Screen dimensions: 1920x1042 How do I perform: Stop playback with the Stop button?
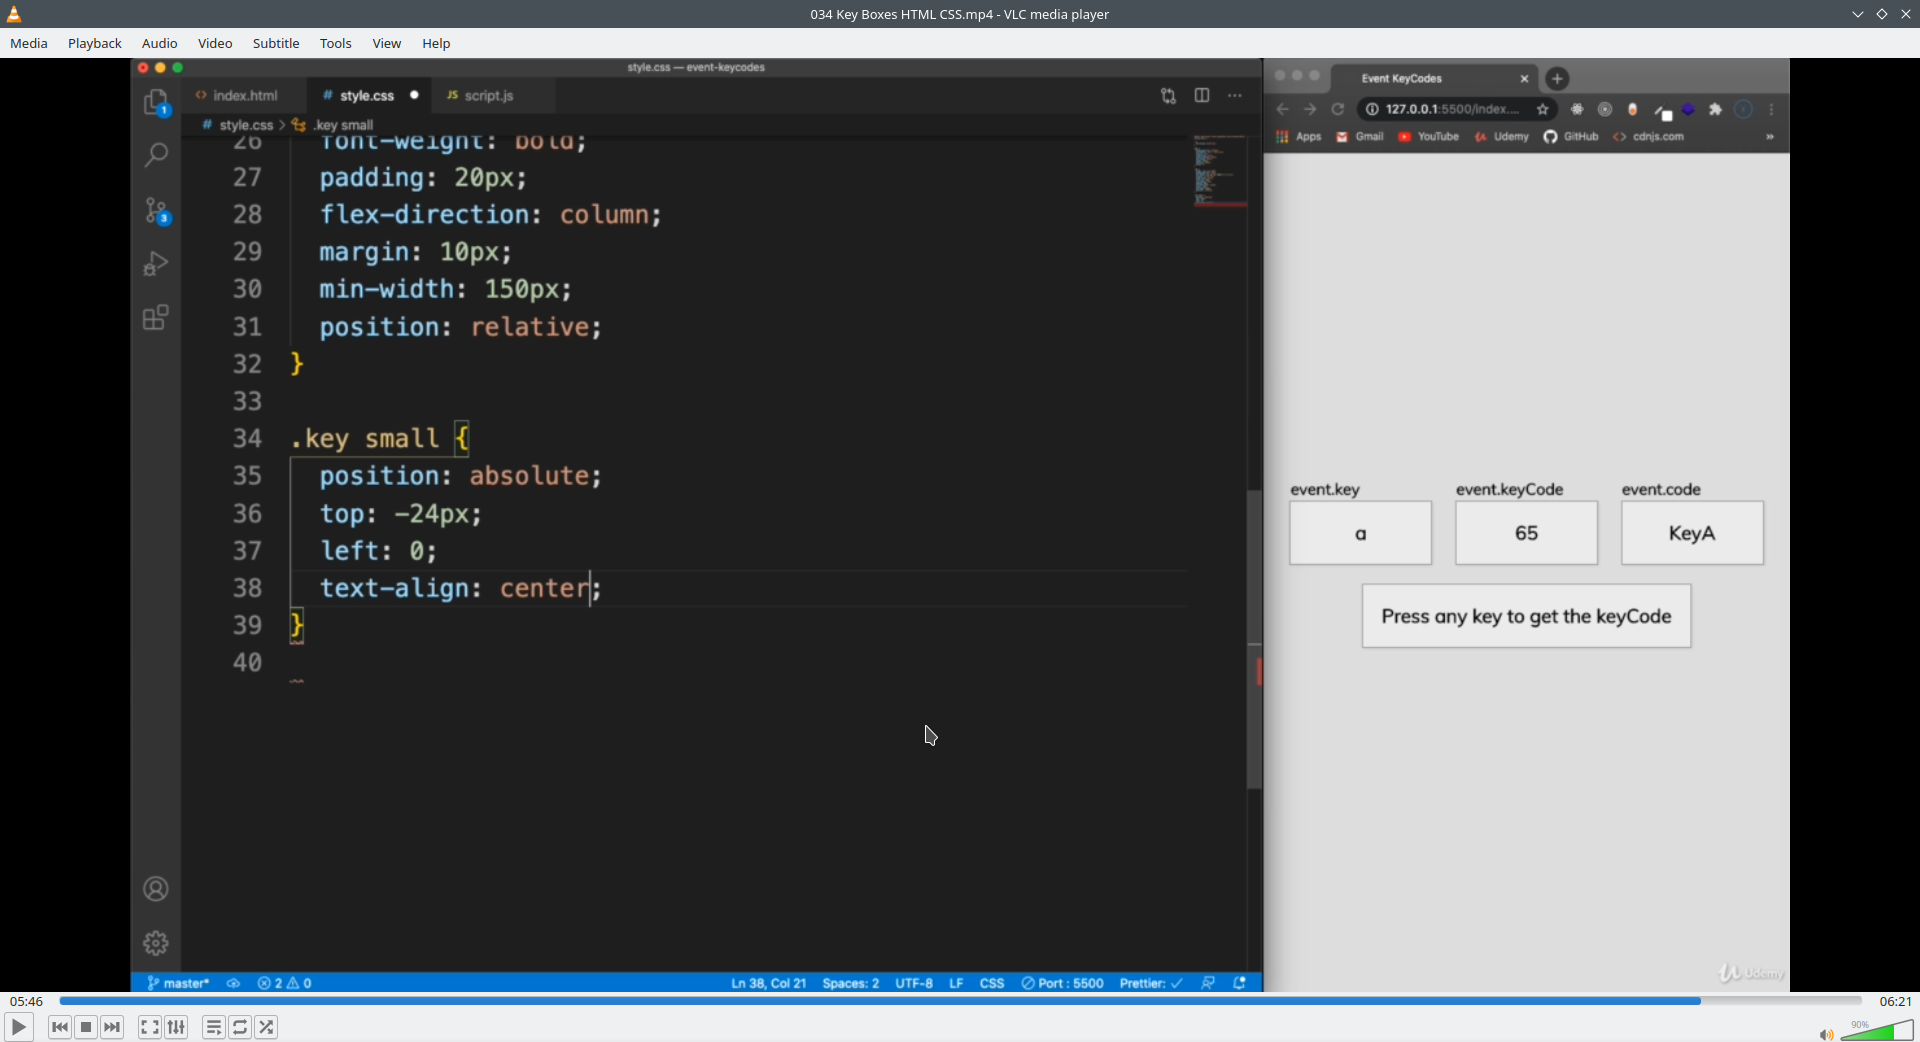coord(86,1027)
